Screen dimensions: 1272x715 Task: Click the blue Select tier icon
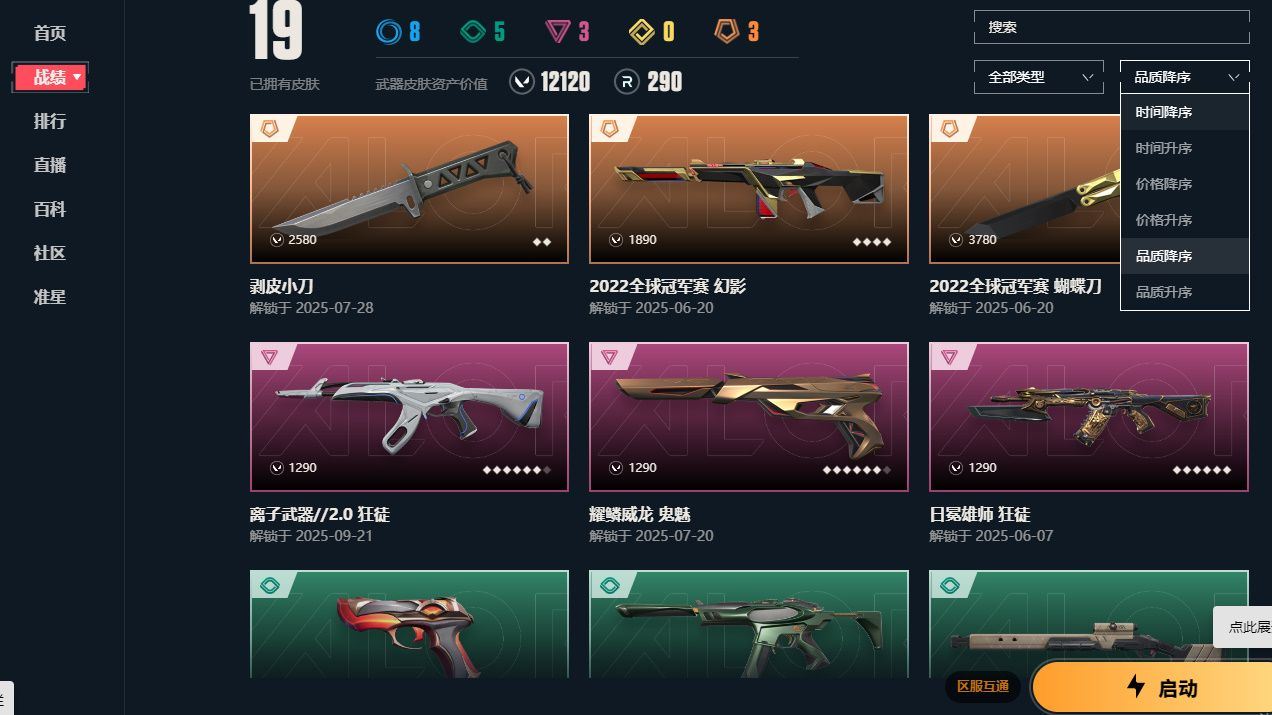(388, 32)
